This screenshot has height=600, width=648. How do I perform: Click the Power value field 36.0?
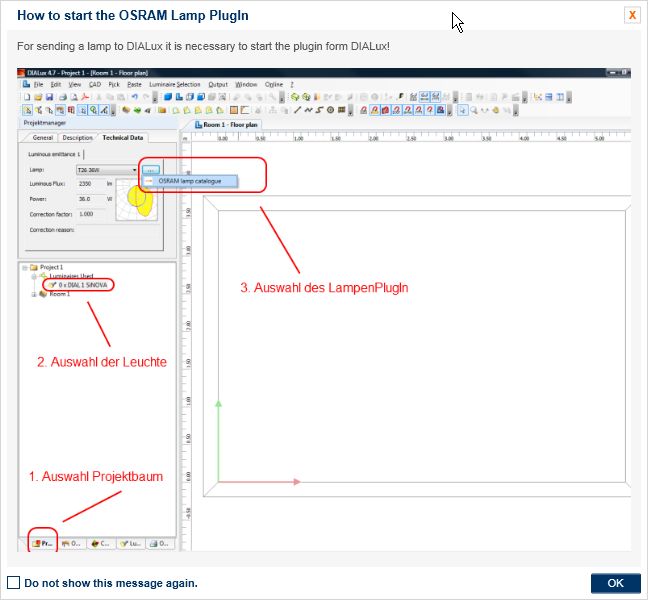[x=91, y=199]
